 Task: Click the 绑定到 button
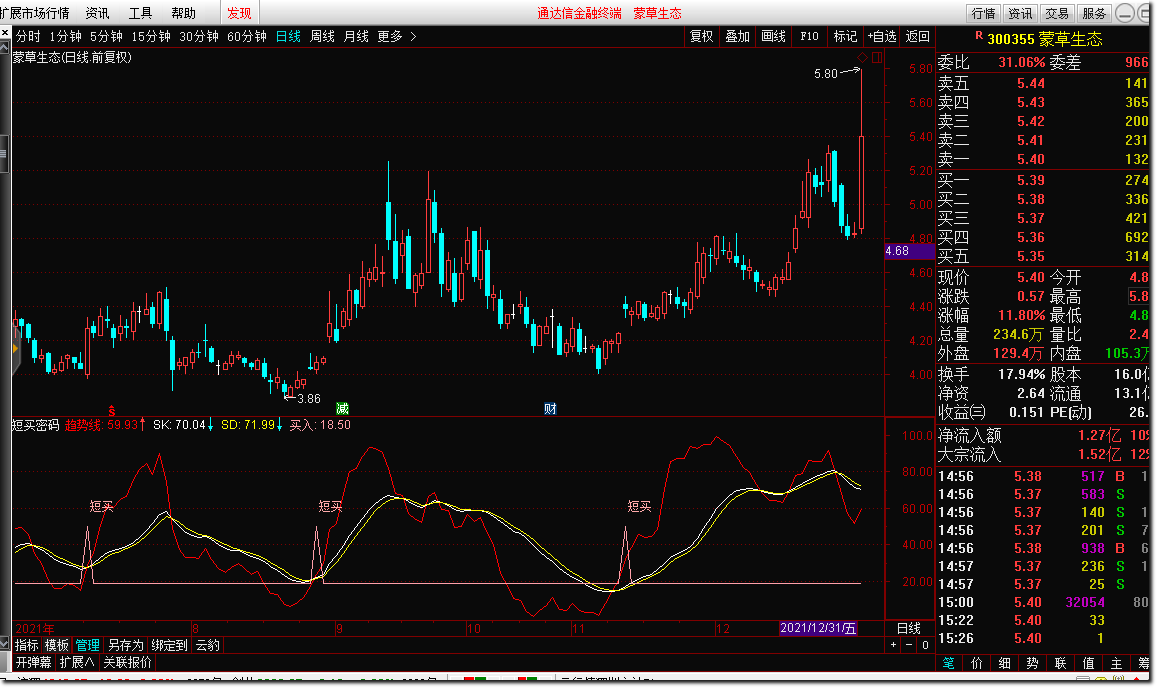tap(170, 645)
